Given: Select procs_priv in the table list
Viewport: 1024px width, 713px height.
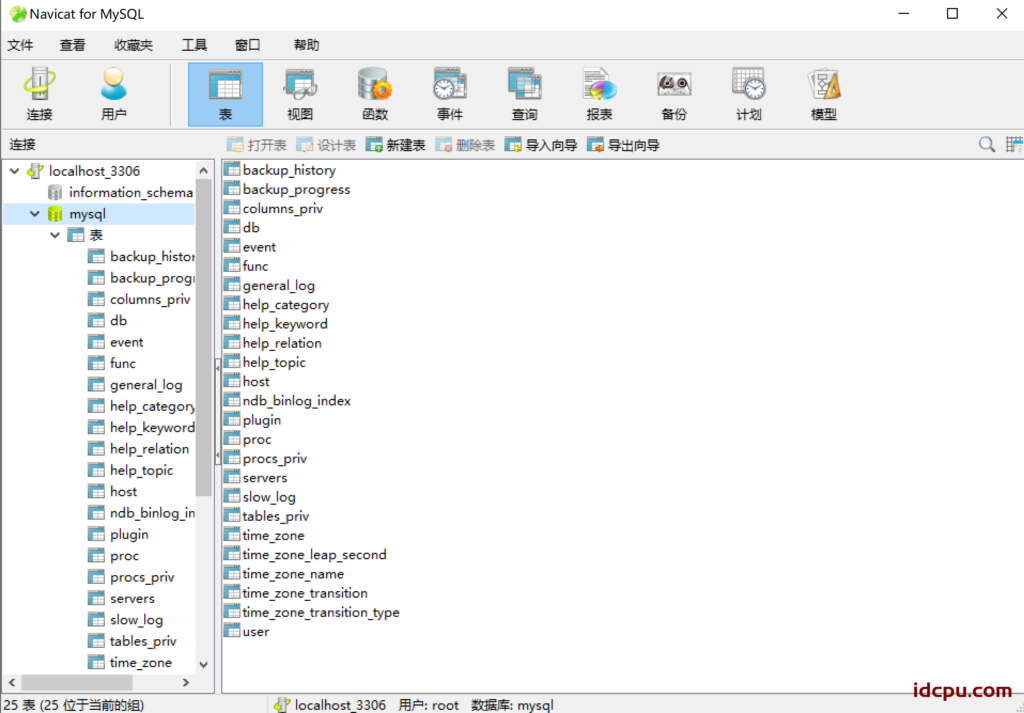Looking at the screenshot, I should pyautogui.click(x=274, y=458).
